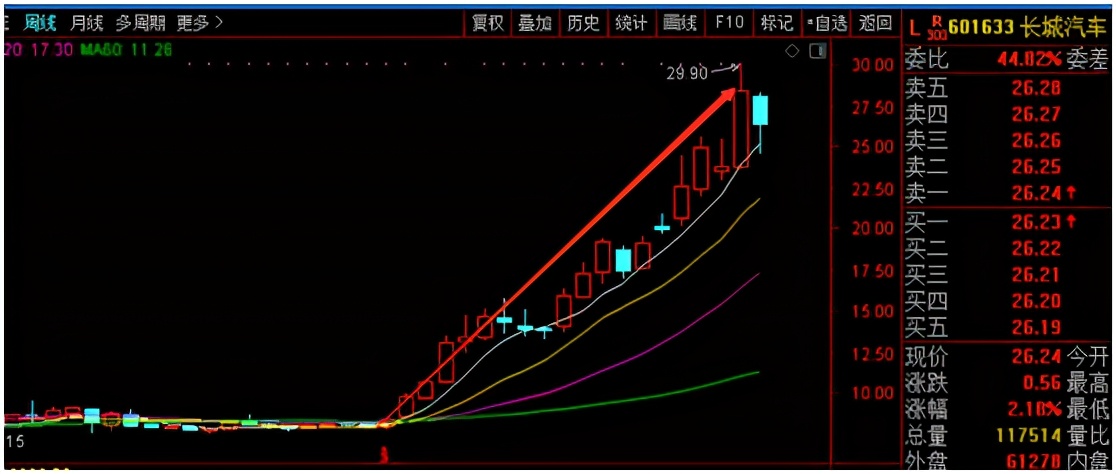The height and width of the screenshot is (474, 1116).
Task: Select the 买三 price 26.21
Action: pos(1037,275)
